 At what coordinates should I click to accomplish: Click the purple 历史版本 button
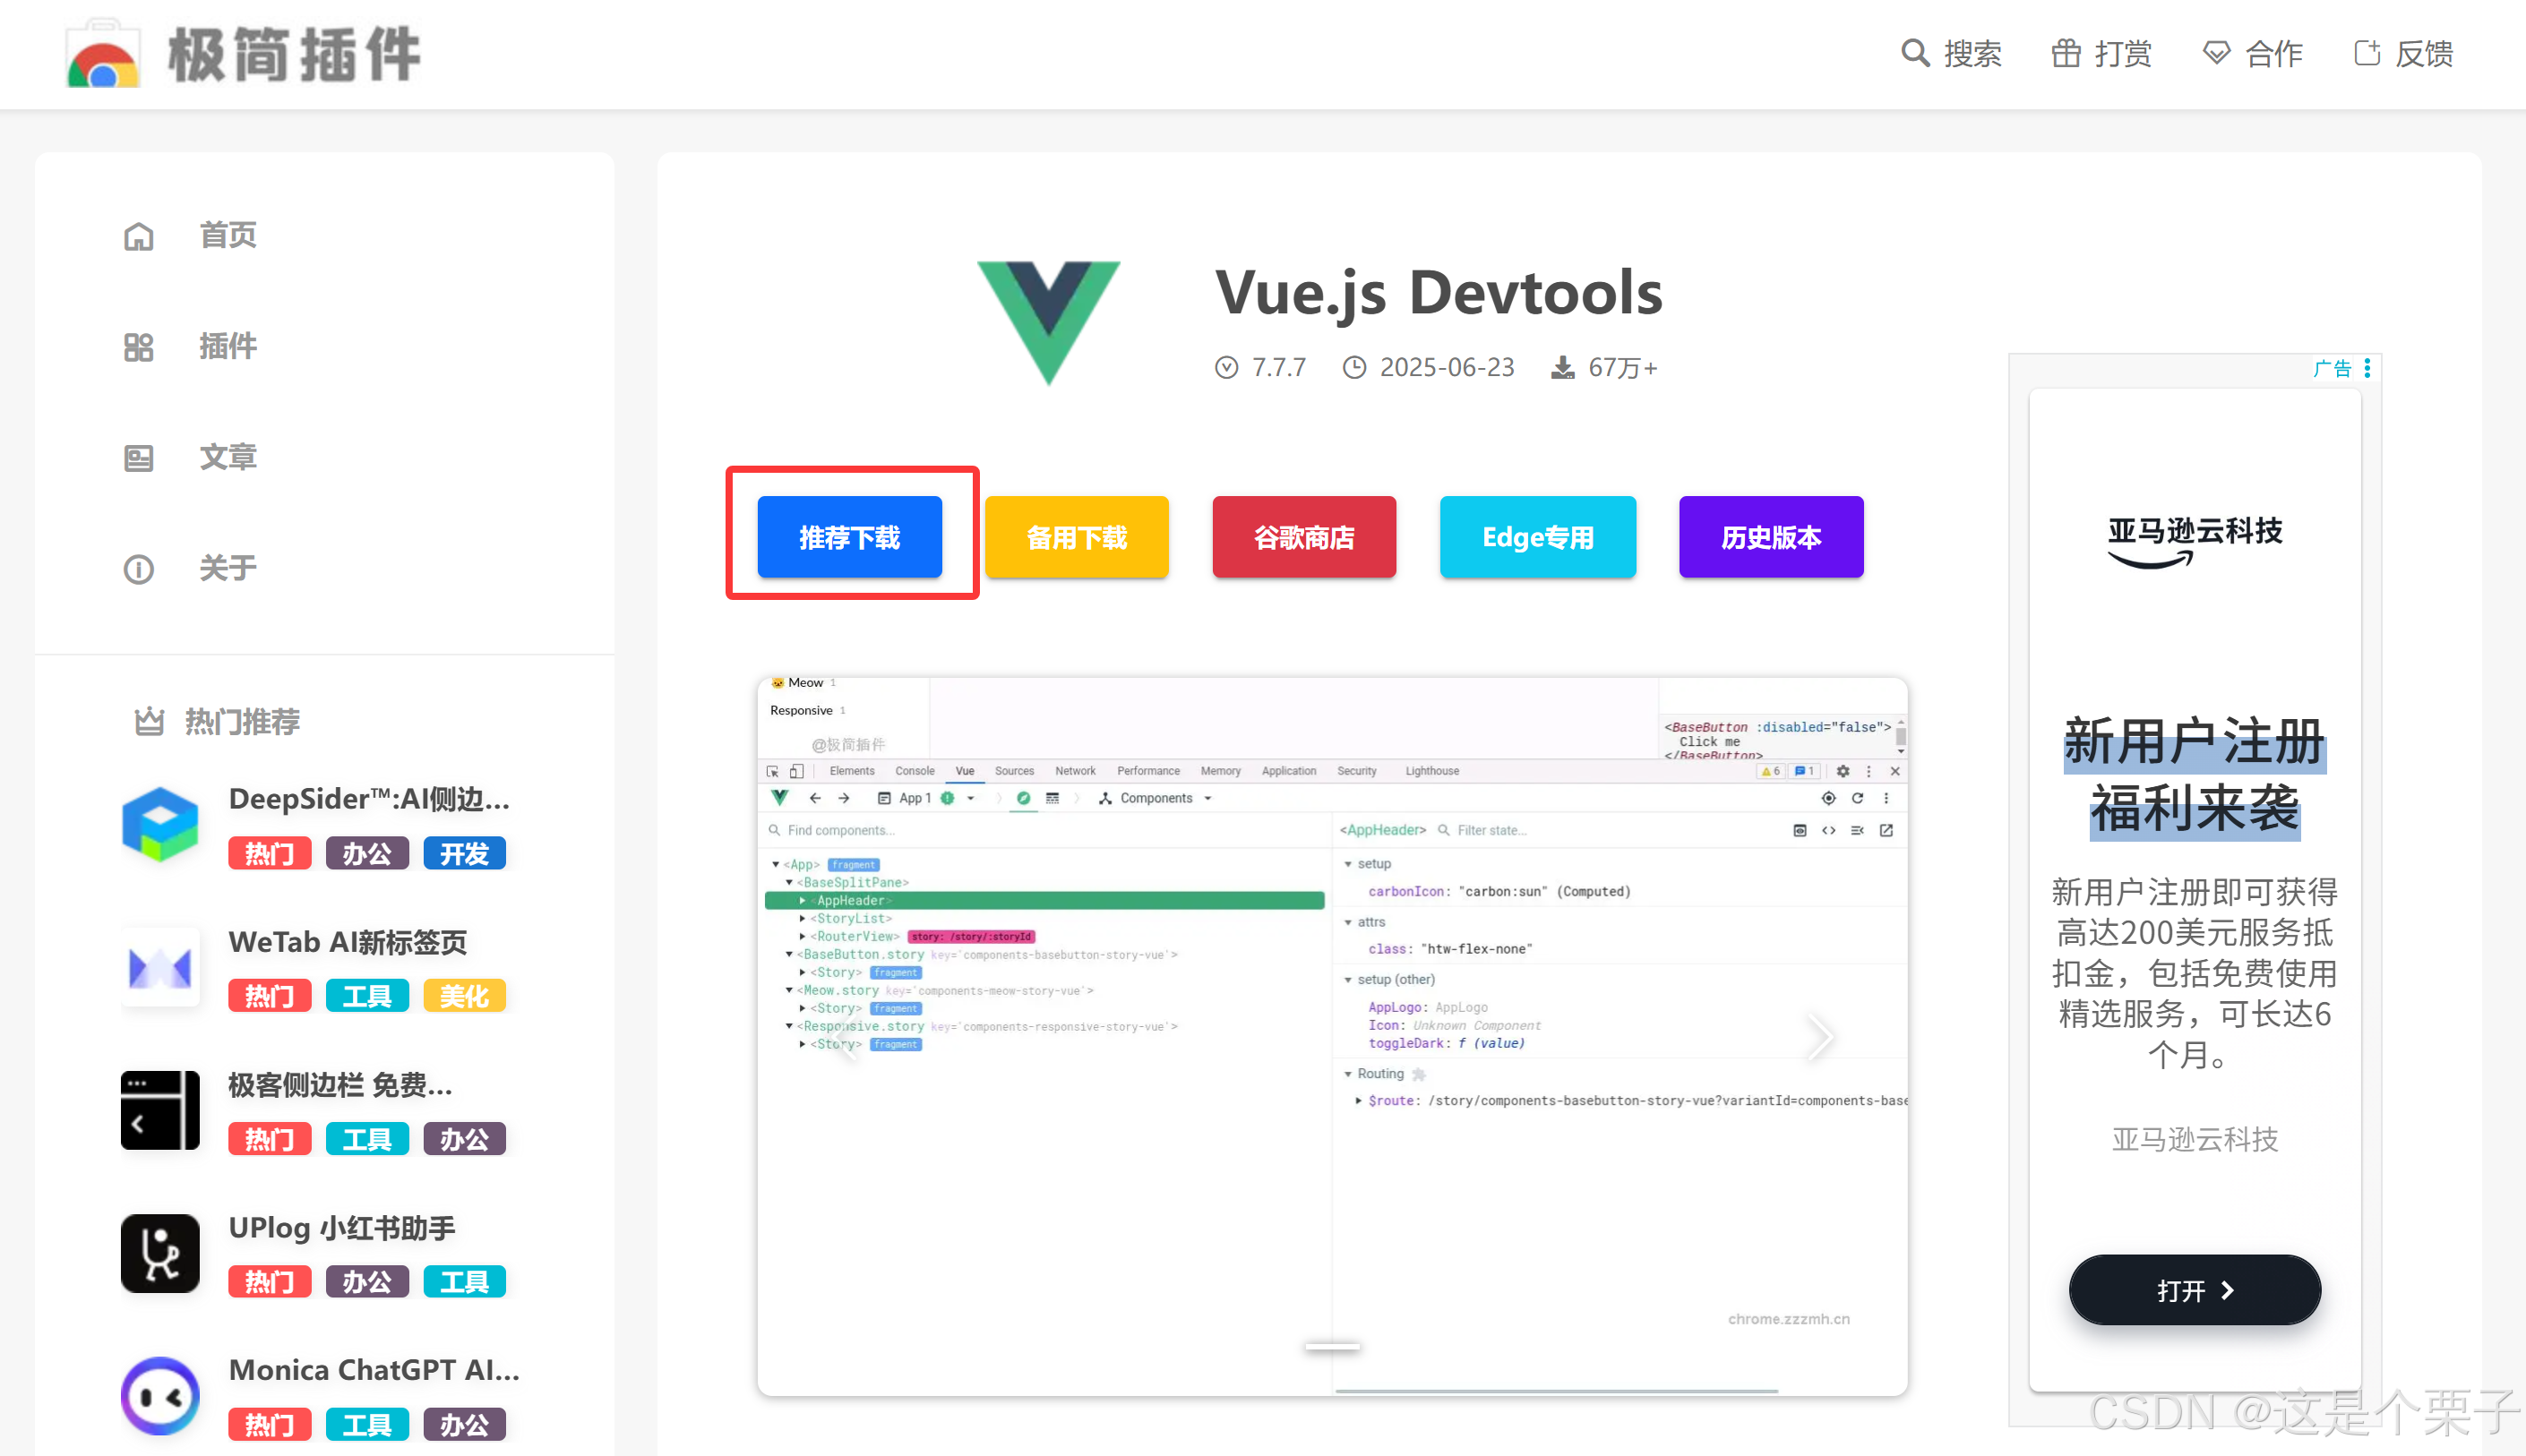(1770, 537)
